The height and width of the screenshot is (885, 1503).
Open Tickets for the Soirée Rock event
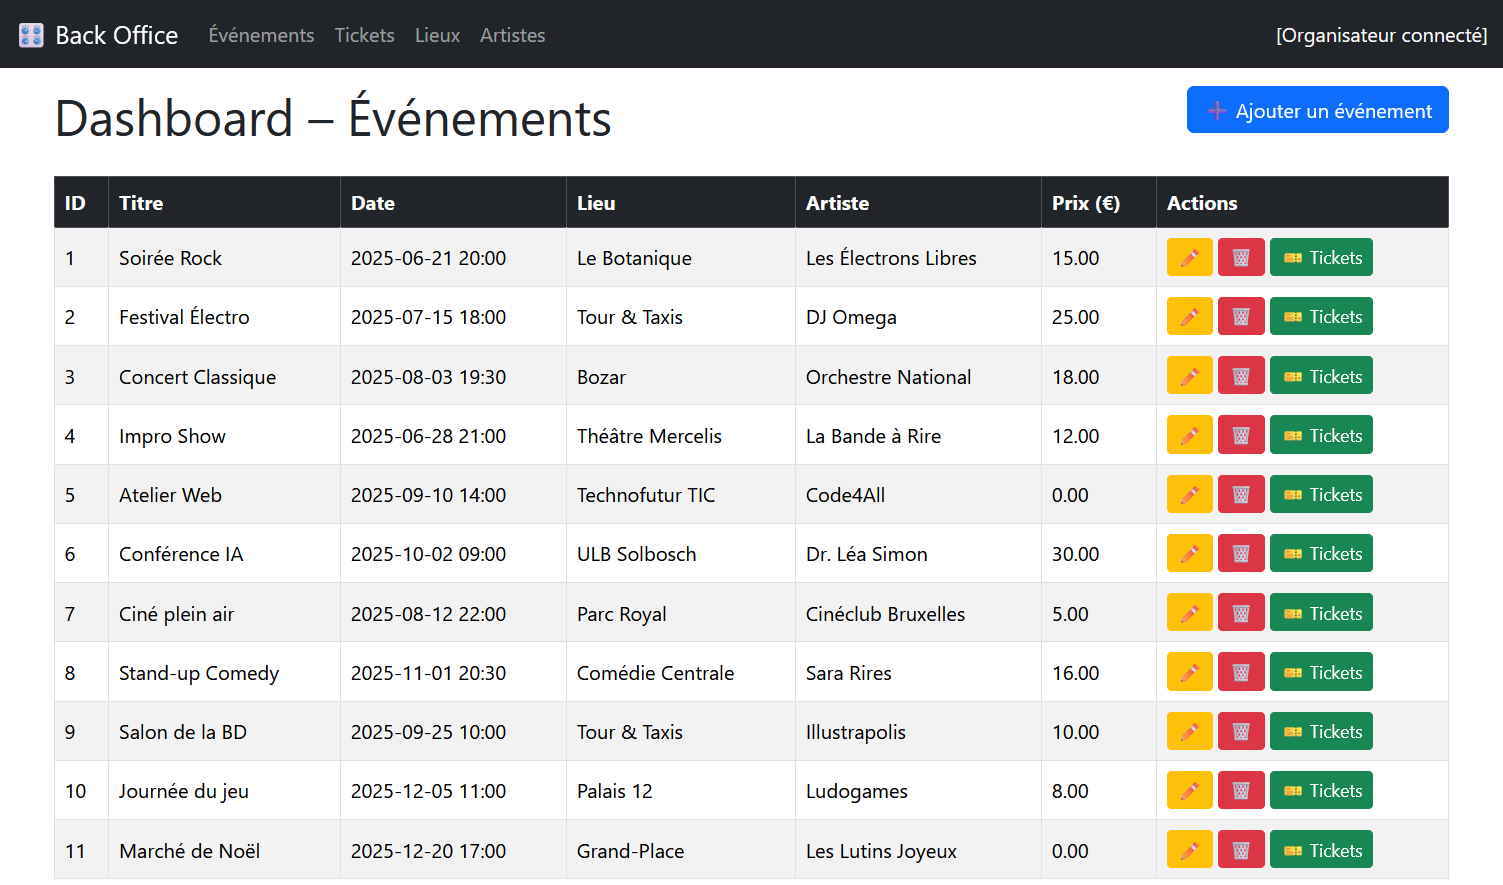point(1320,257)
